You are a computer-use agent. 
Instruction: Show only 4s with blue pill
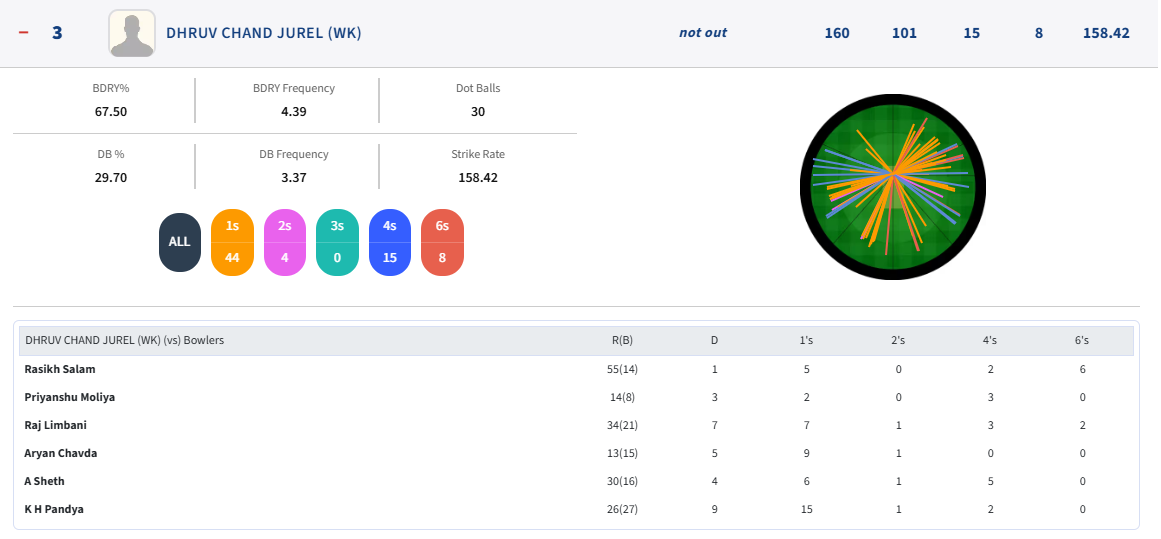(x=390, y=242)
